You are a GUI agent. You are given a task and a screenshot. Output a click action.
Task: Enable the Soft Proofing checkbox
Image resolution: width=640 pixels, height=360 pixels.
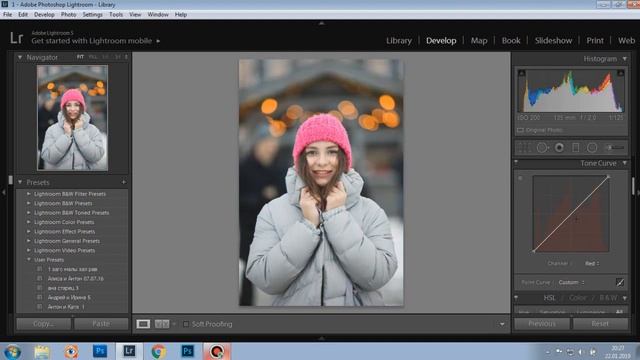click(186, 324)
